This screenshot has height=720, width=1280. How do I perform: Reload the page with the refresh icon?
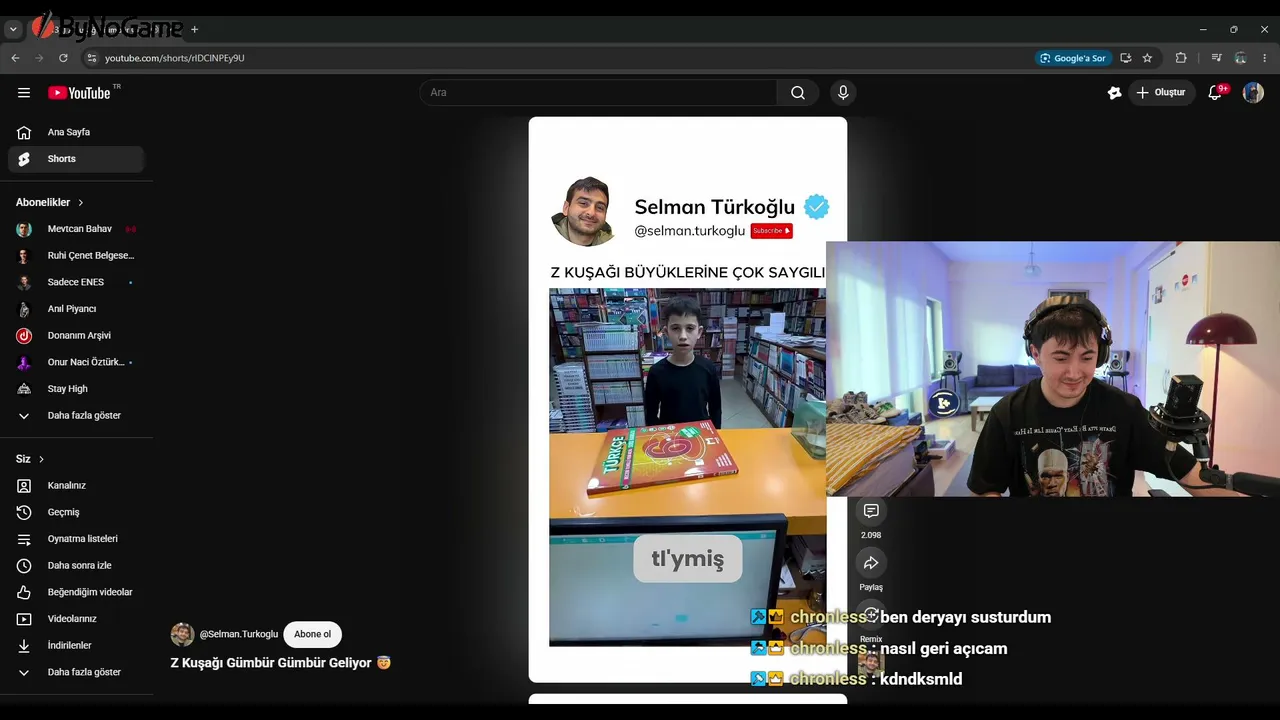63,58
